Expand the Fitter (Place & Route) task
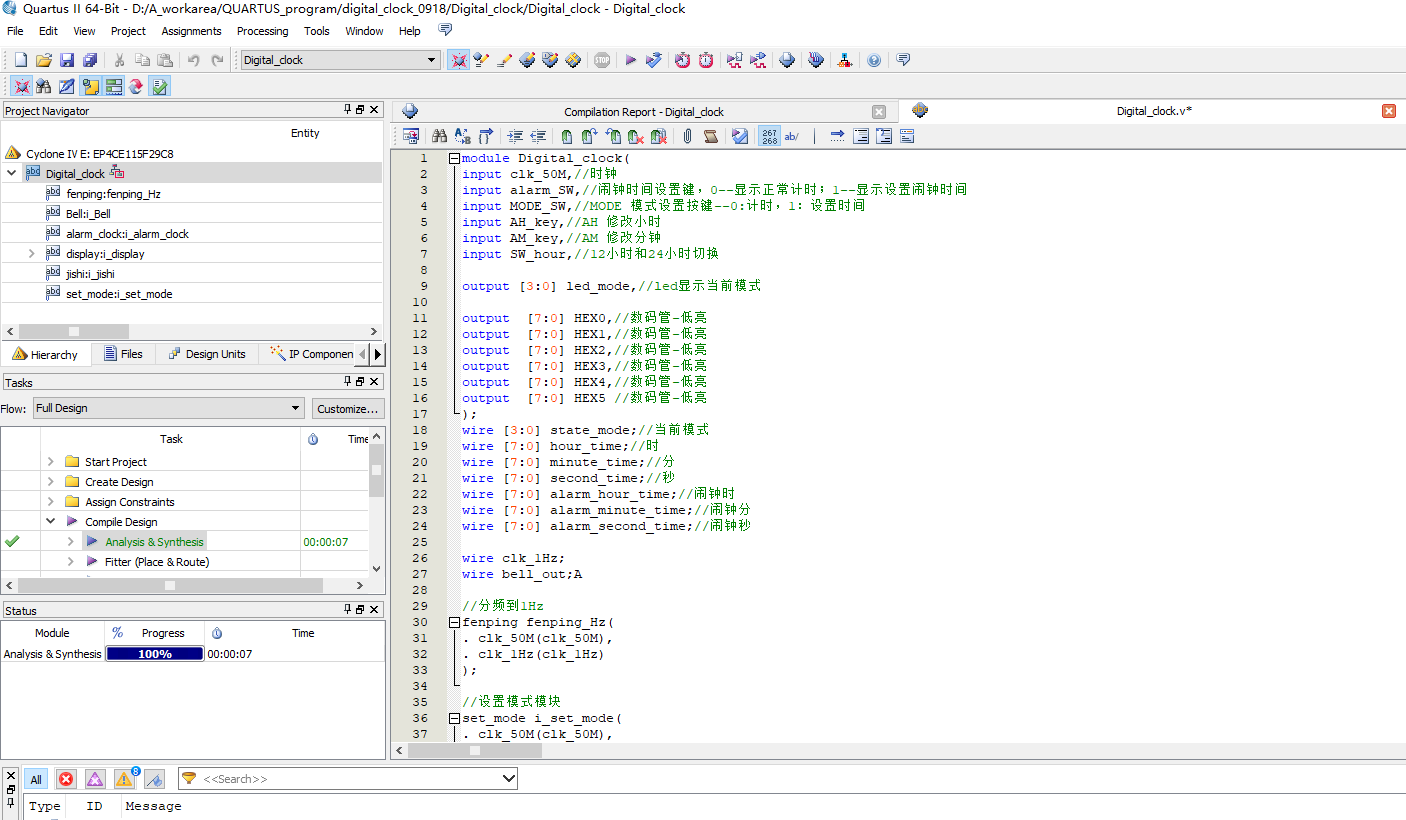The height and width of the screenshot is (820, 1406). coord(71,561)
